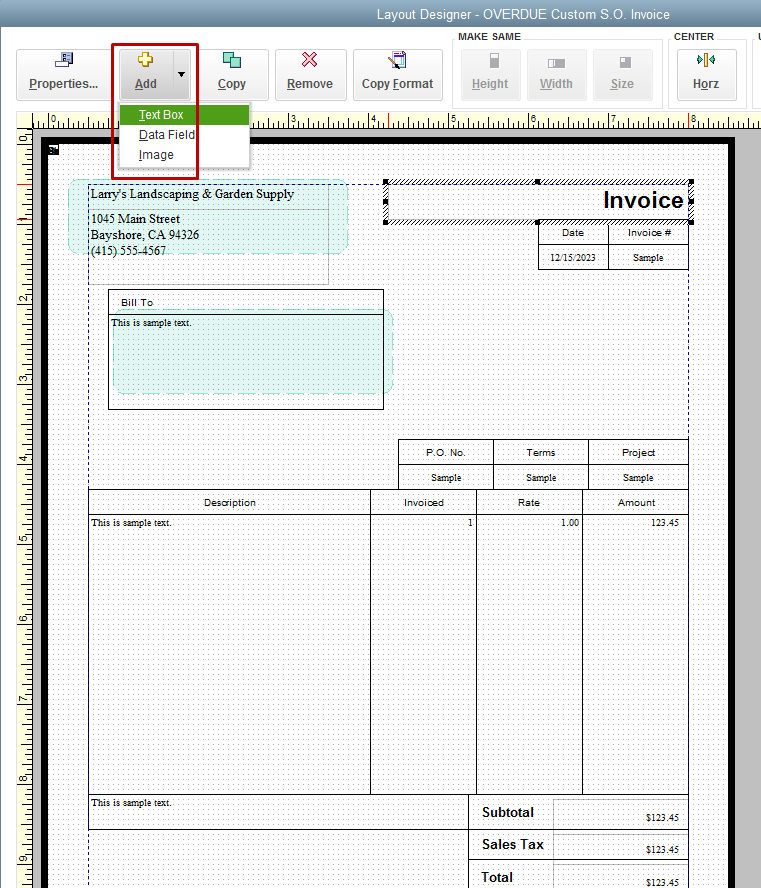This screenshot has width=761, height=888.
Task: Select the Total label
Action: [497, 877]
